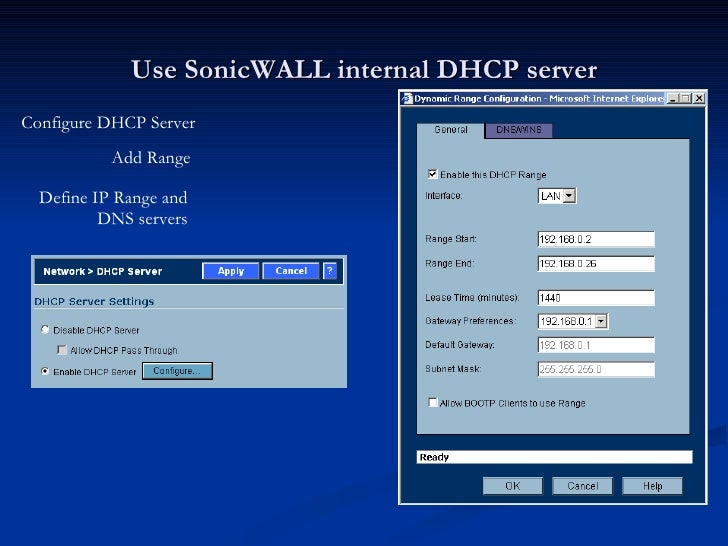Click the Internet Explorer icon in dialog title bar

click(407, 98)
